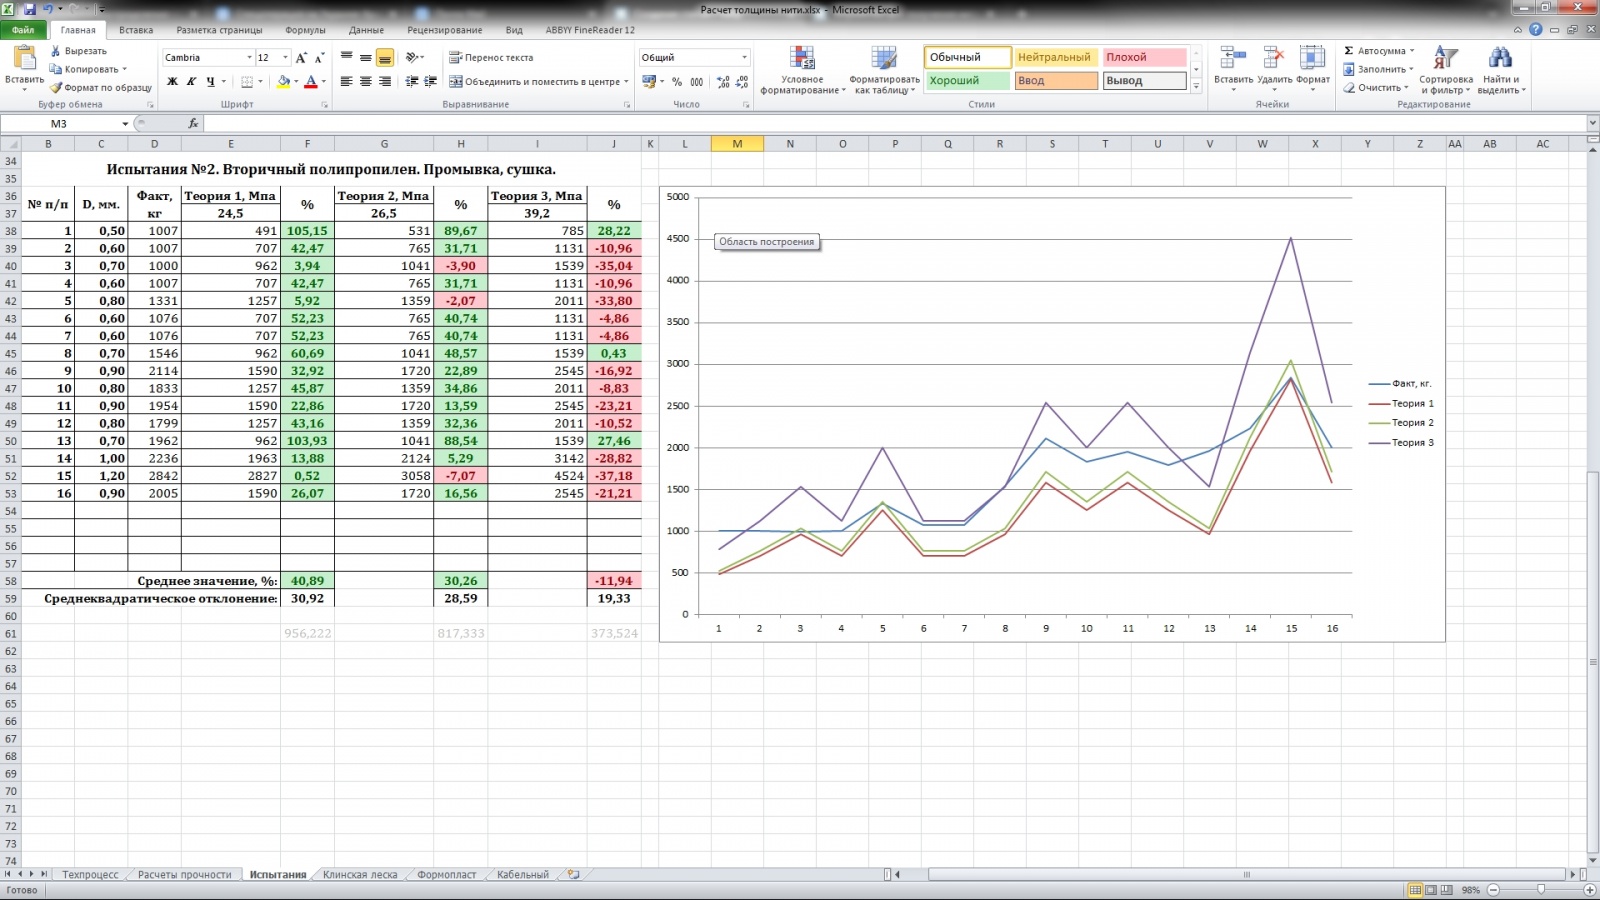
Task: Open Сортировка и фильтр menu
Action: click(x=1445, y=70)
